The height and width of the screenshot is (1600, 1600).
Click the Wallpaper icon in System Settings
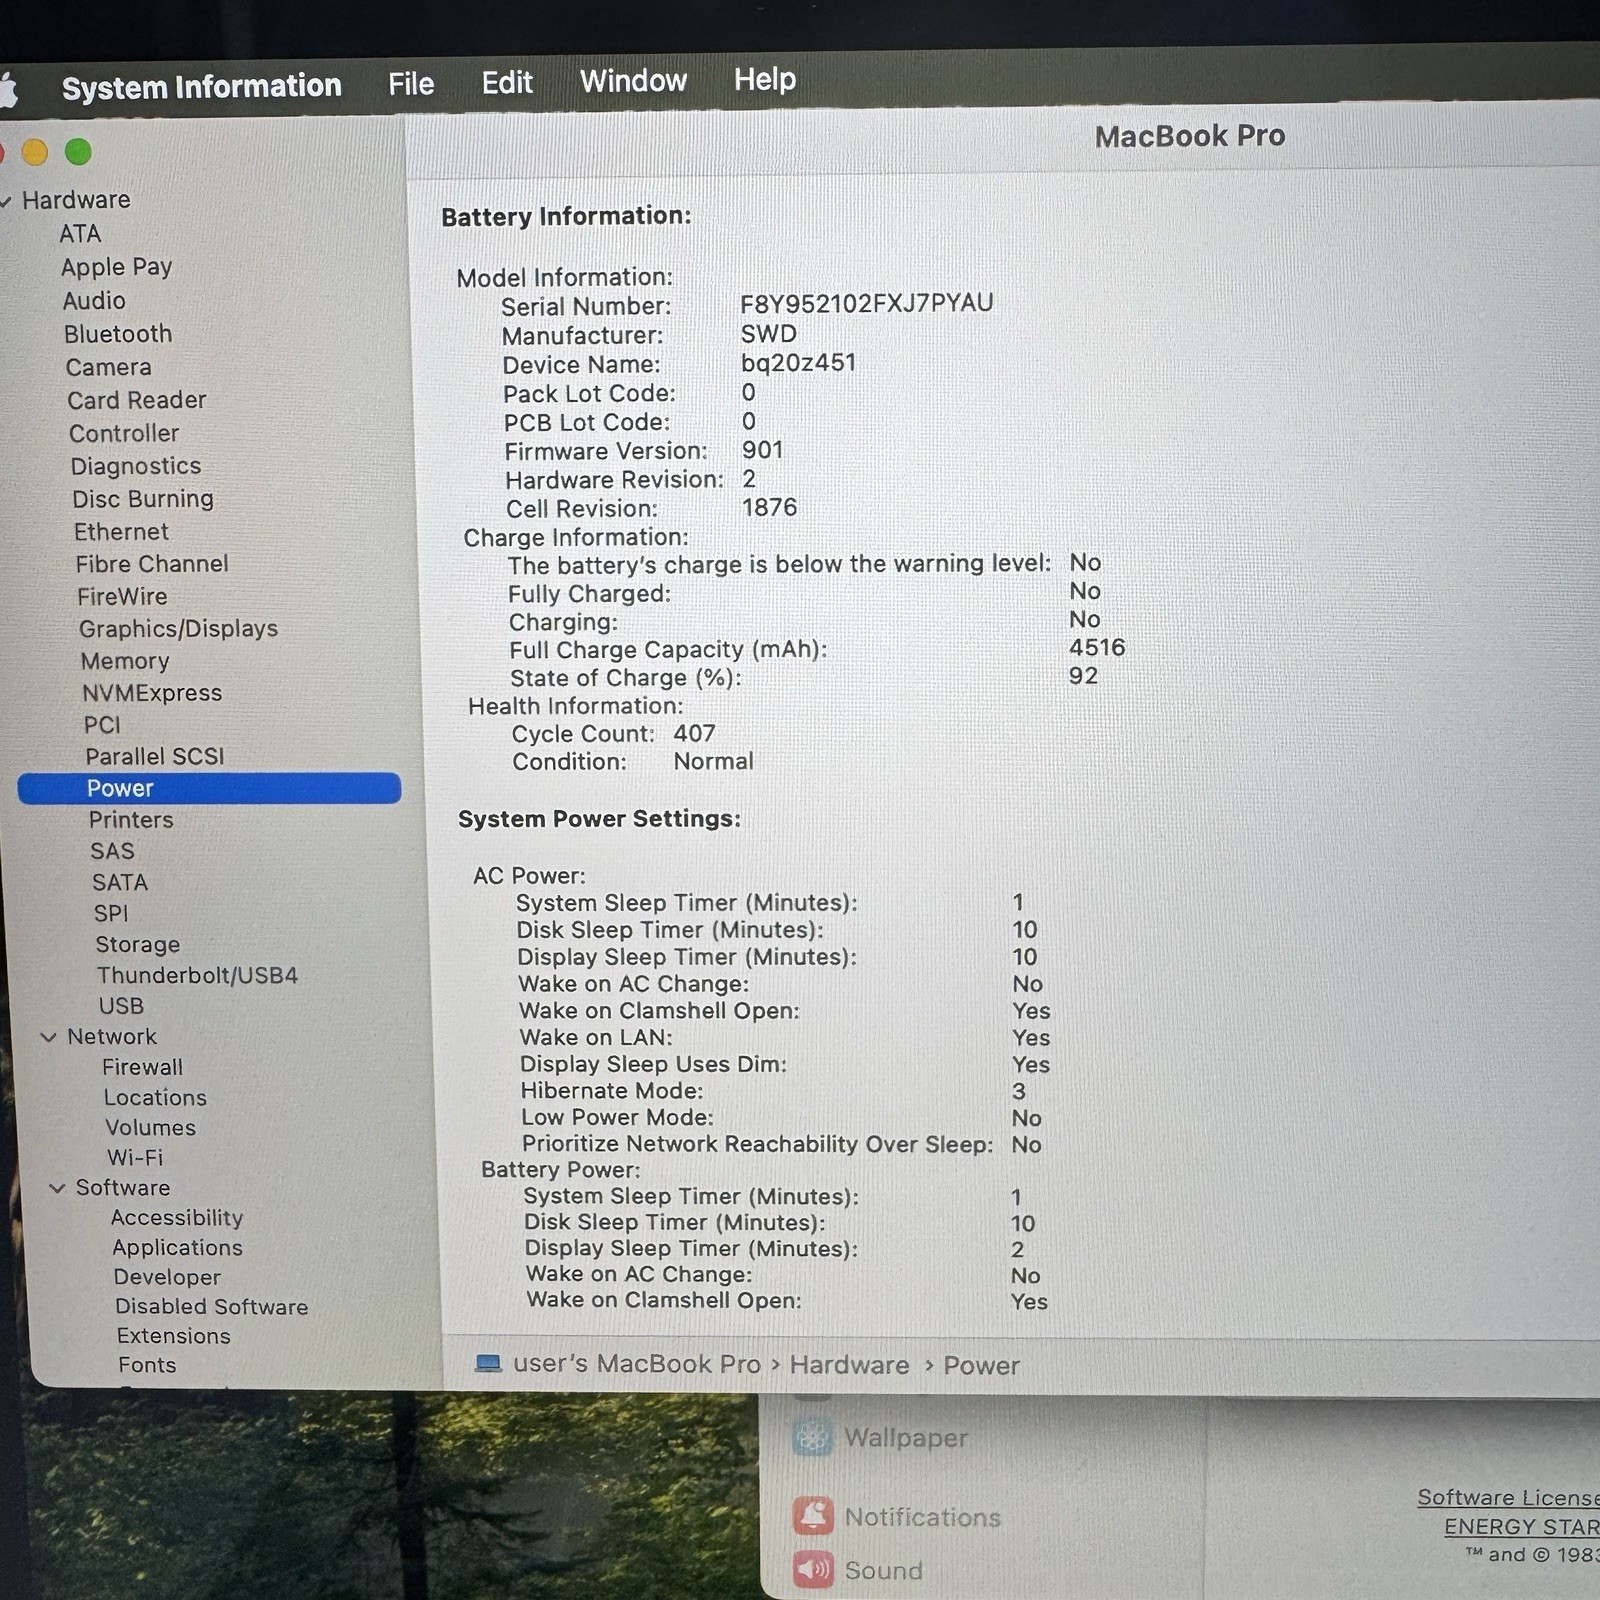pos(812,1438)
